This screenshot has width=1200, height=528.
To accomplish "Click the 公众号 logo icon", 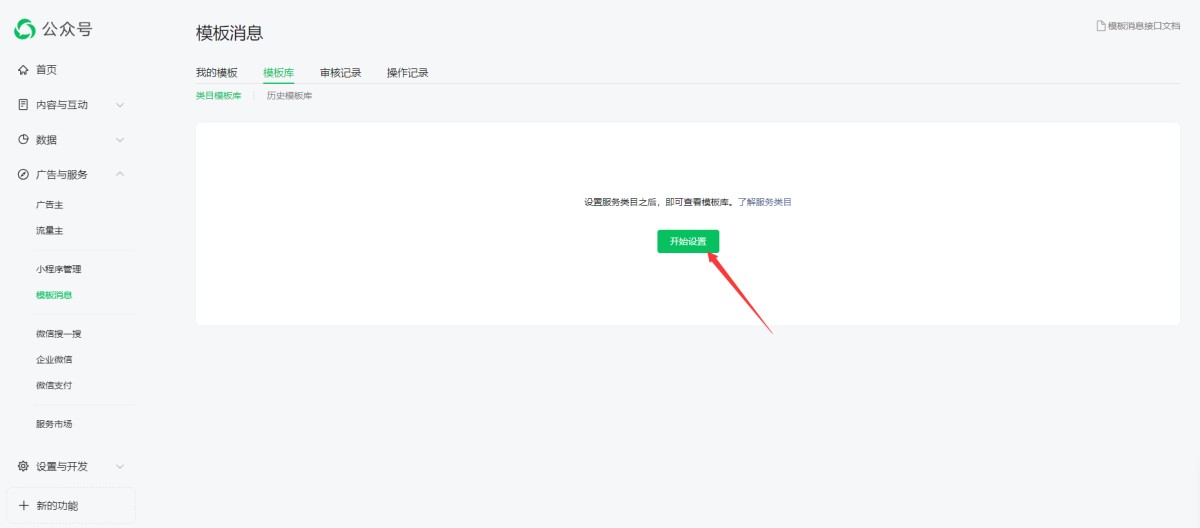I will coord(24,30).
